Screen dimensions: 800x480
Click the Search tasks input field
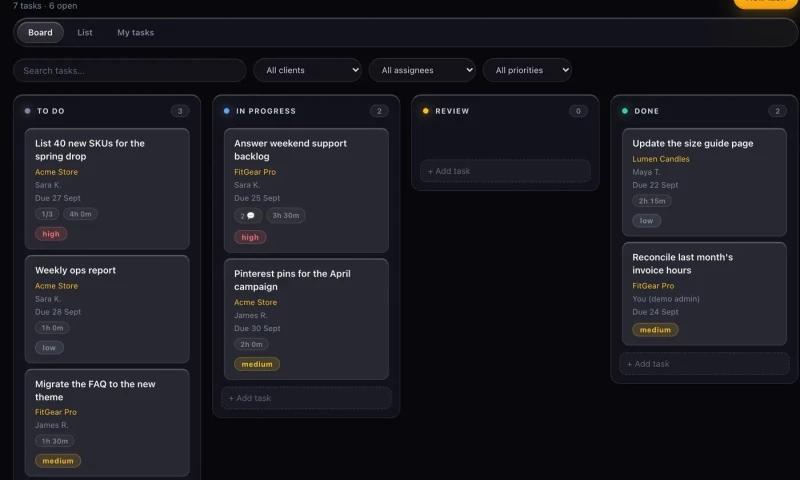(130, 70)
